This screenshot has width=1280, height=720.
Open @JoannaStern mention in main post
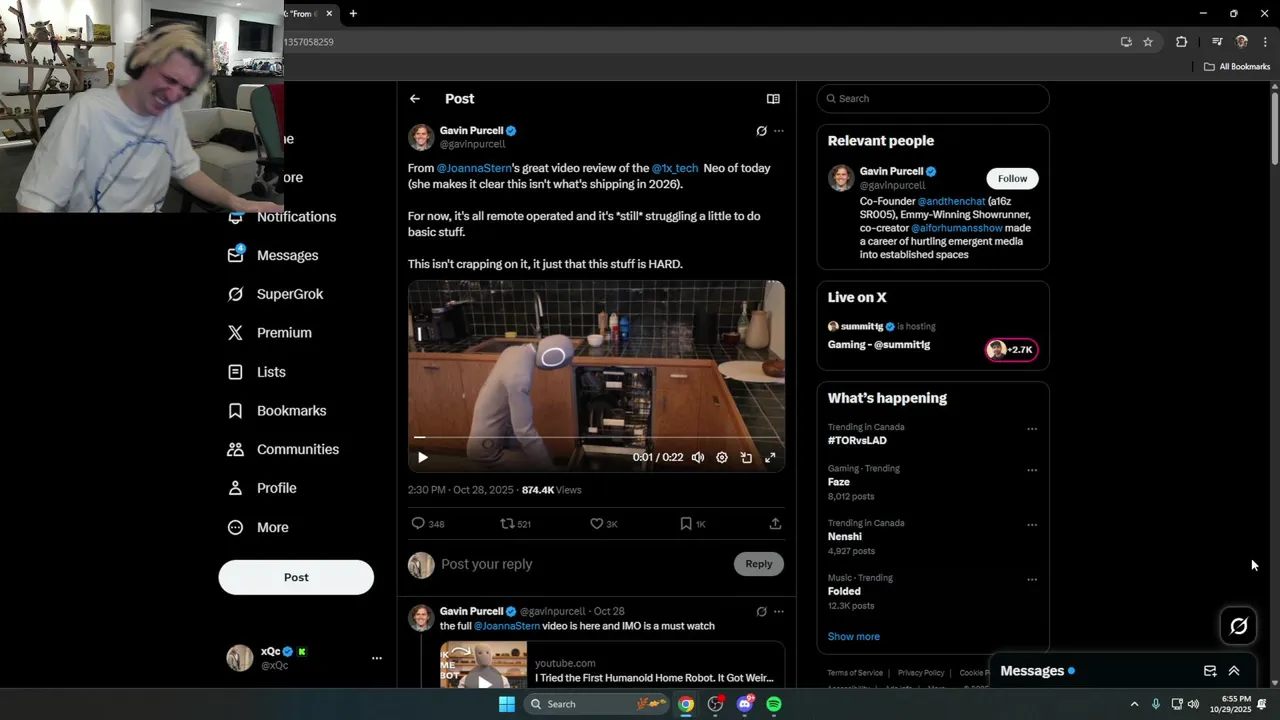point(474,168)
